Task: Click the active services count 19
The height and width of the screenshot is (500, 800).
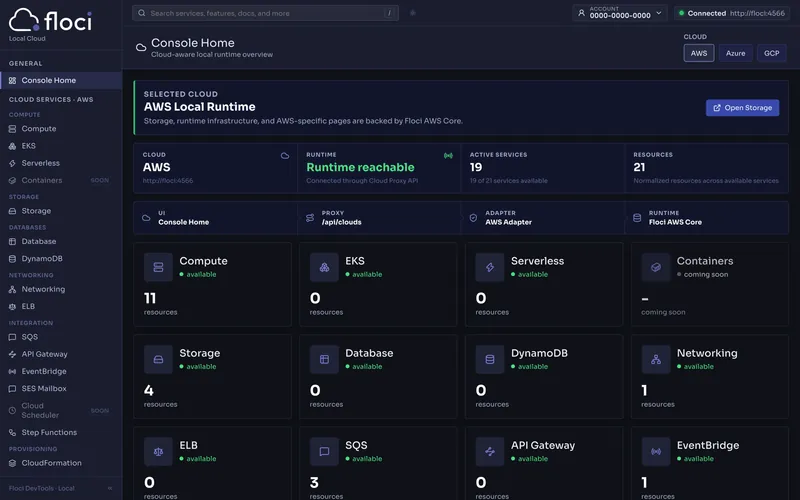Action: (476, 167)
